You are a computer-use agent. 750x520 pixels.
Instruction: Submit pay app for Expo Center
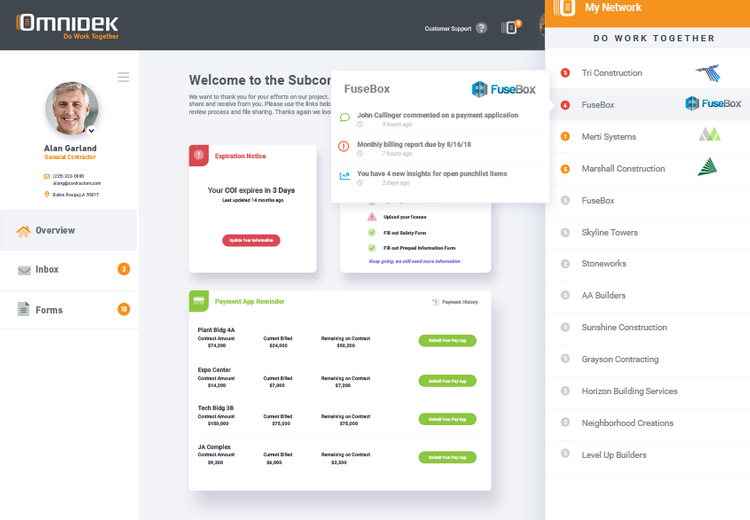click(447, 381)
